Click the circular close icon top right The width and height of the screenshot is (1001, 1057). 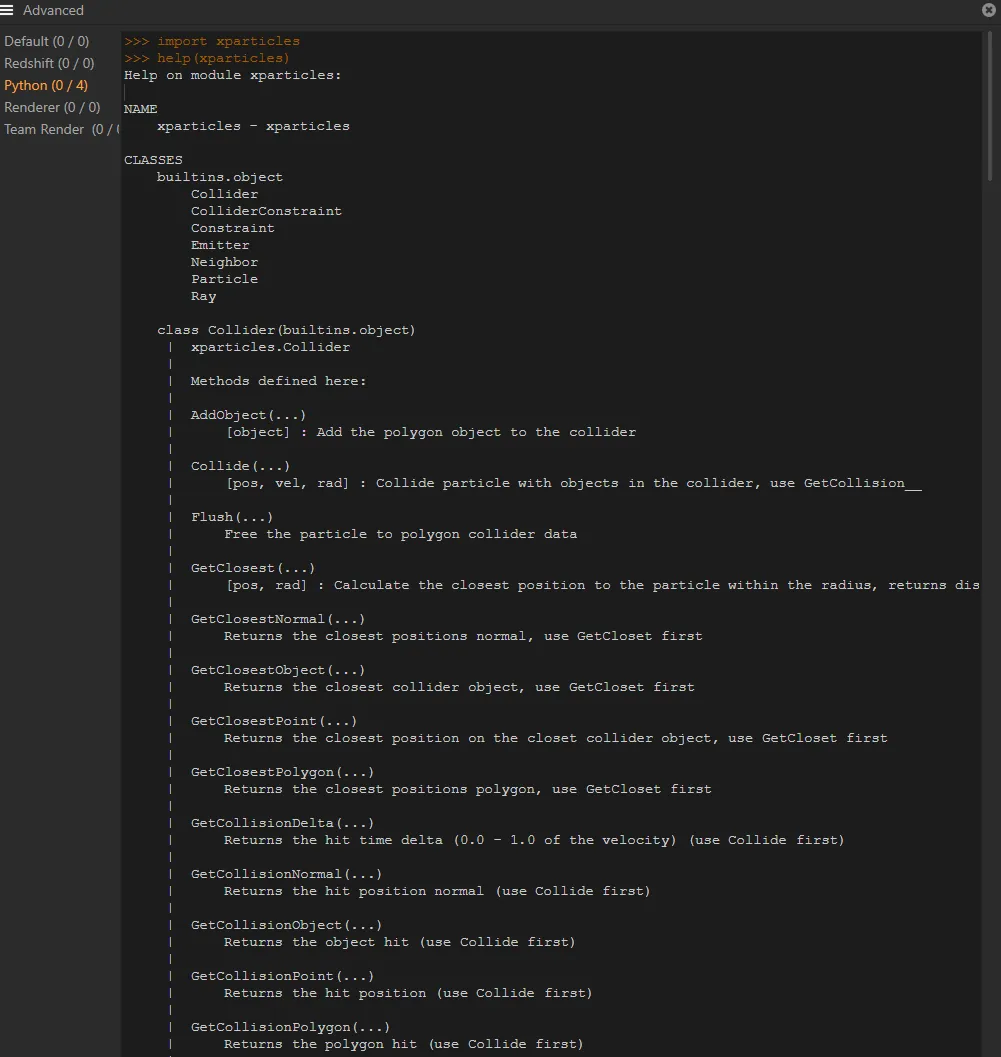click(988, 10)
